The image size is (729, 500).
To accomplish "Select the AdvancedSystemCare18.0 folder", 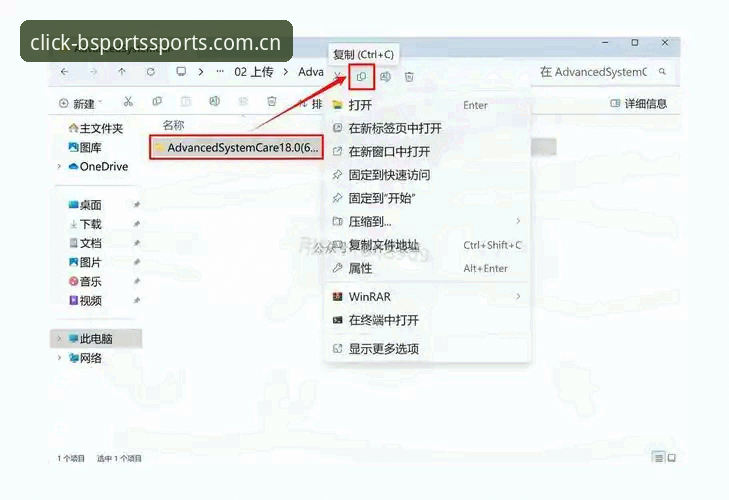I will pos(236,147).
